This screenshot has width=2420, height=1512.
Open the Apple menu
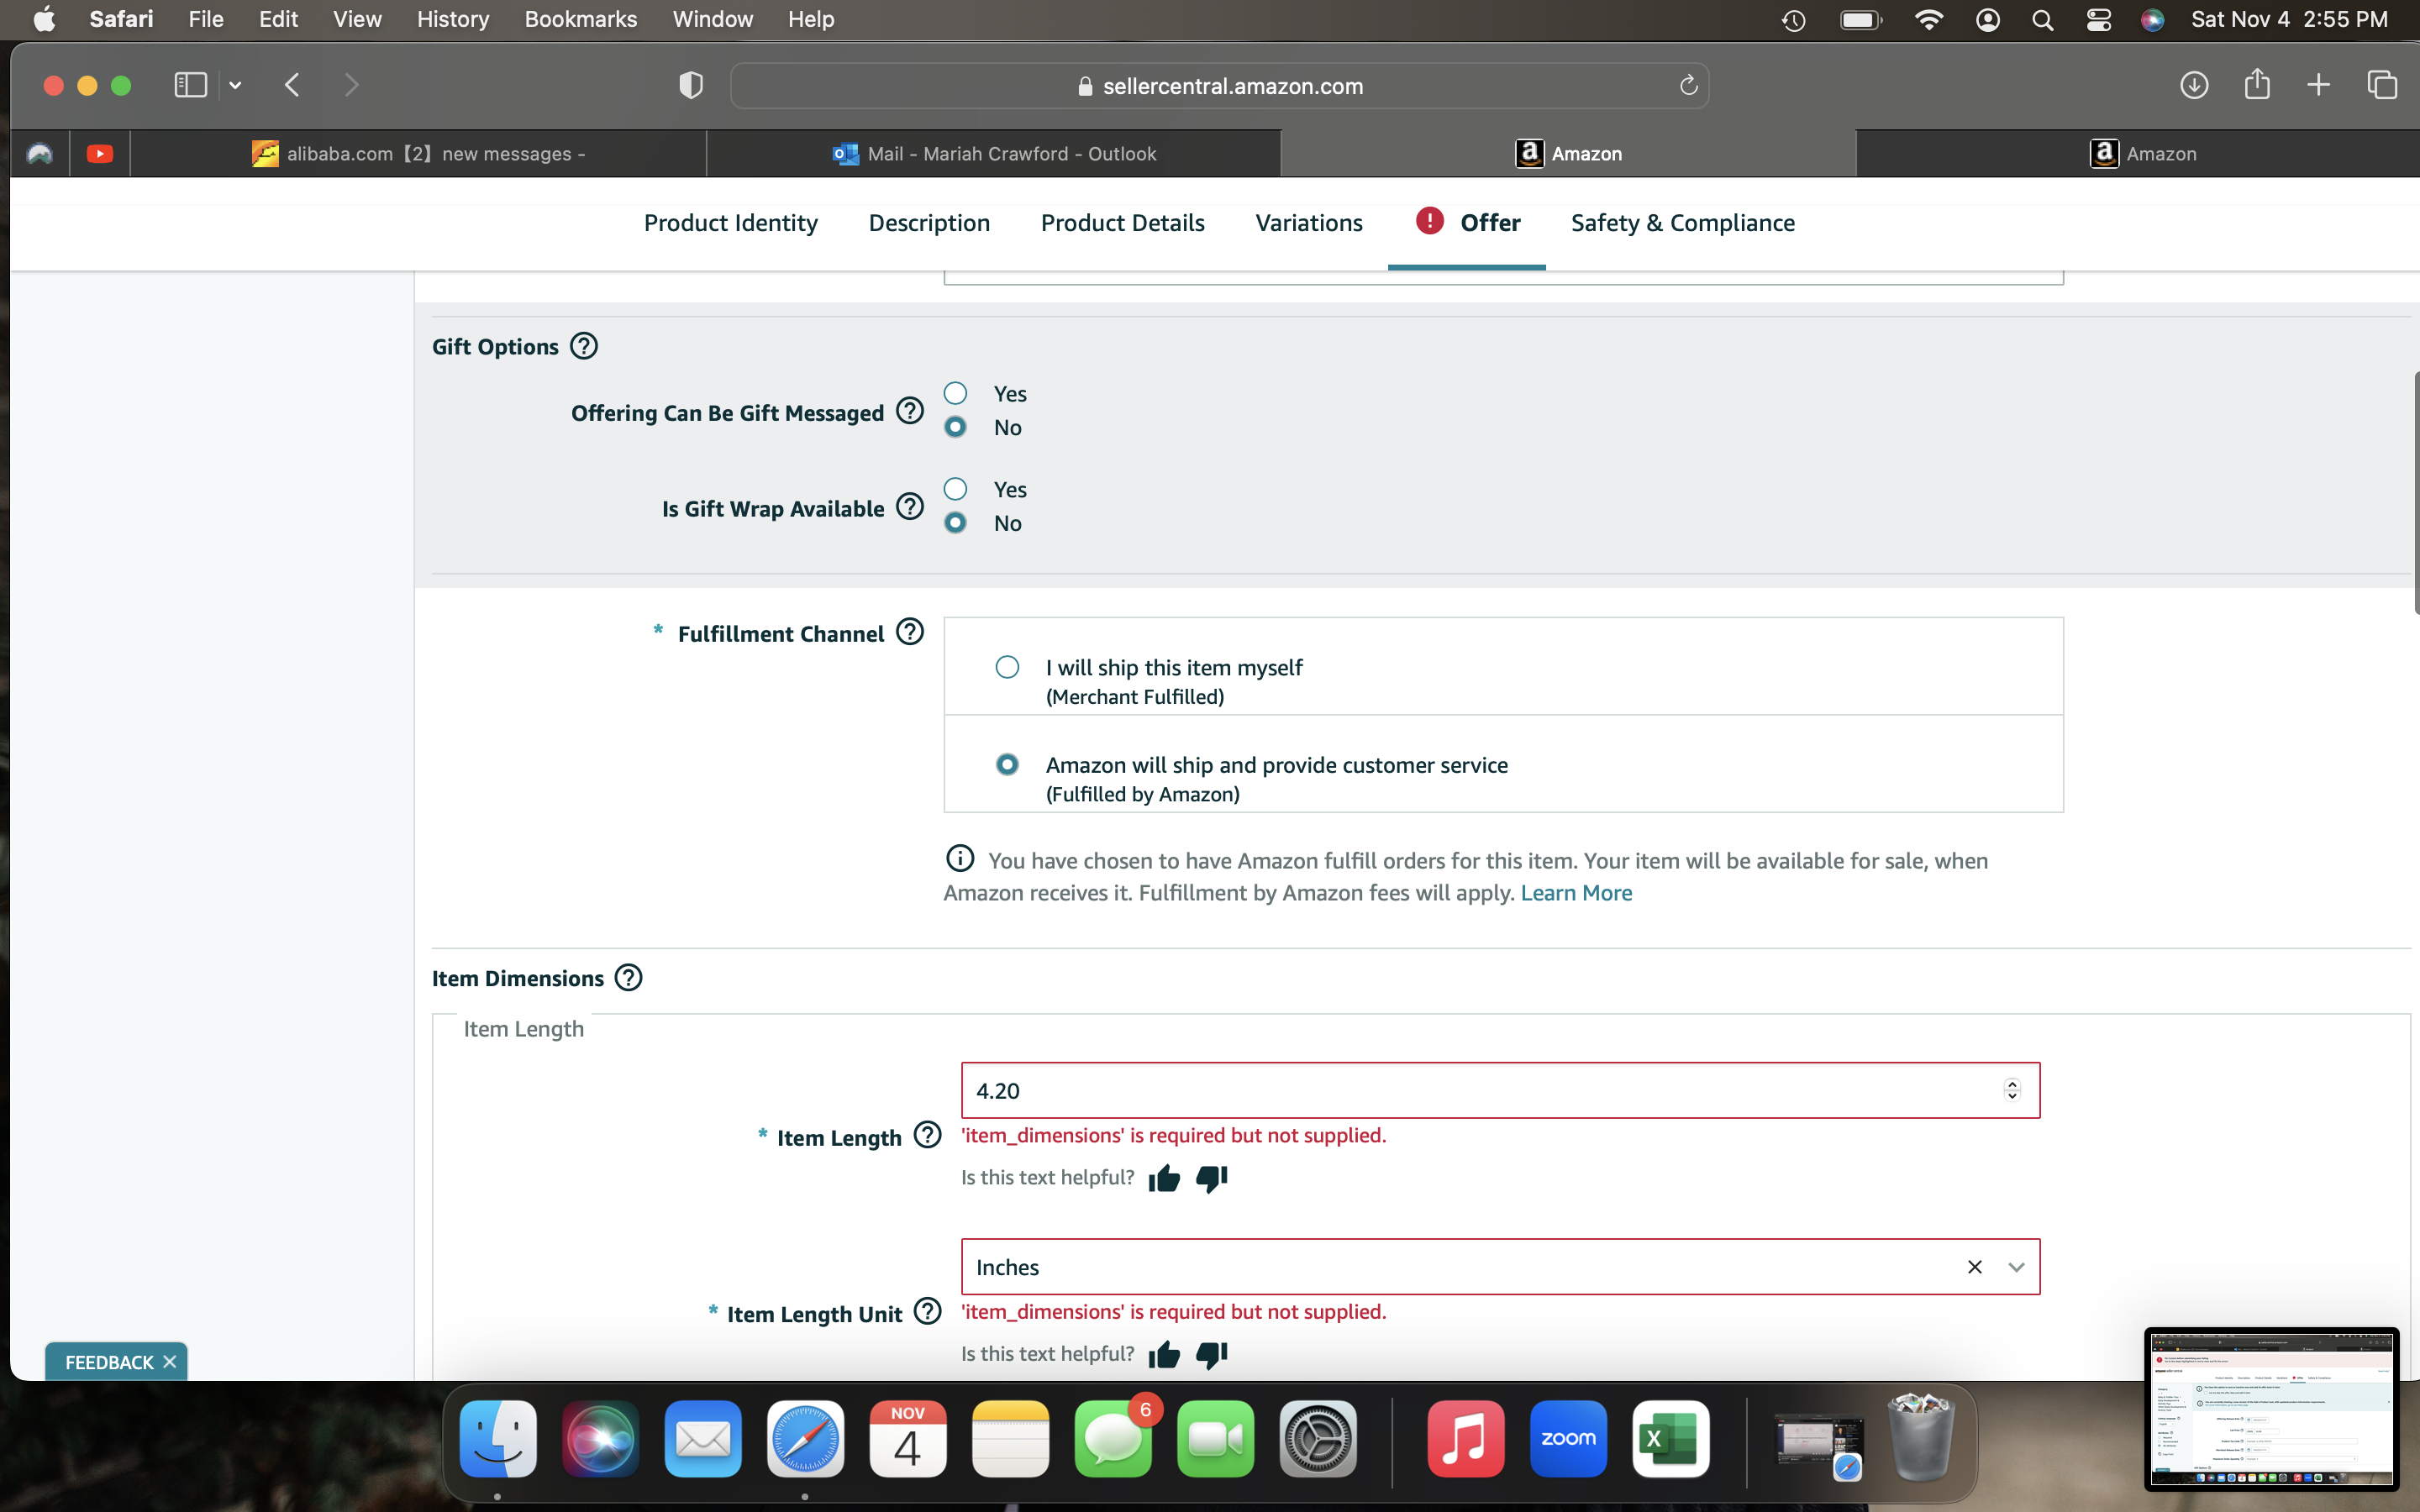[x=44, y=19]
